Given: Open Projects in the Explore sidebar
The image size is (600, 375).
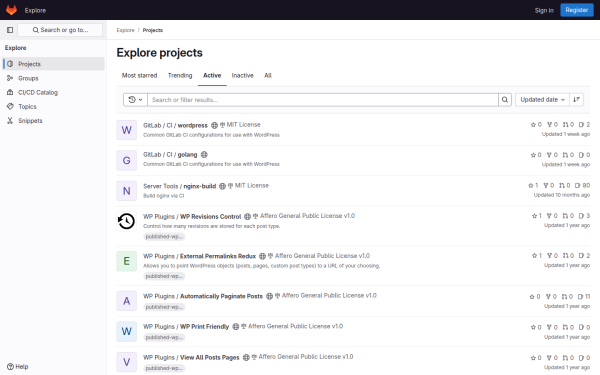Looking at the screenshot, I should (x=54, y=64).
